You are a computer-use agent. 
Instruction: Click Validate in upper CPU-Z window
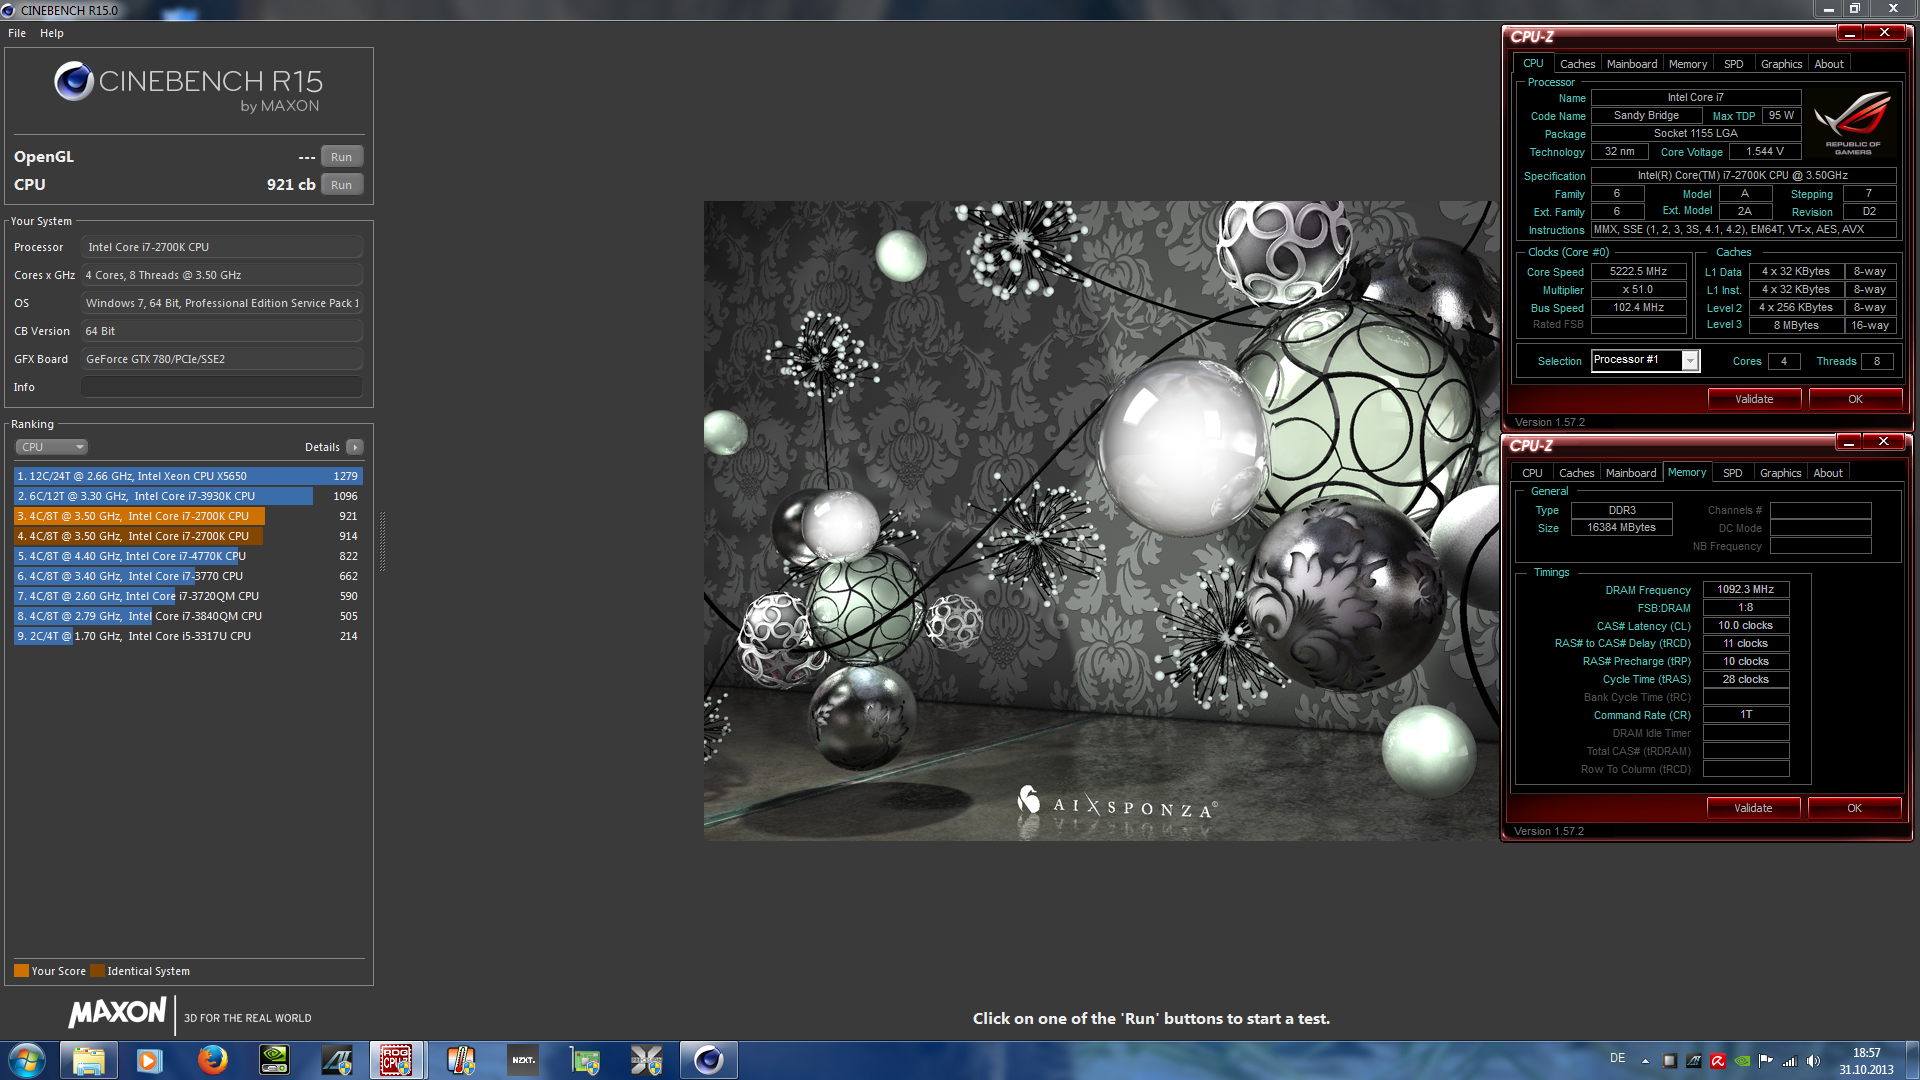coord(1754,399)
